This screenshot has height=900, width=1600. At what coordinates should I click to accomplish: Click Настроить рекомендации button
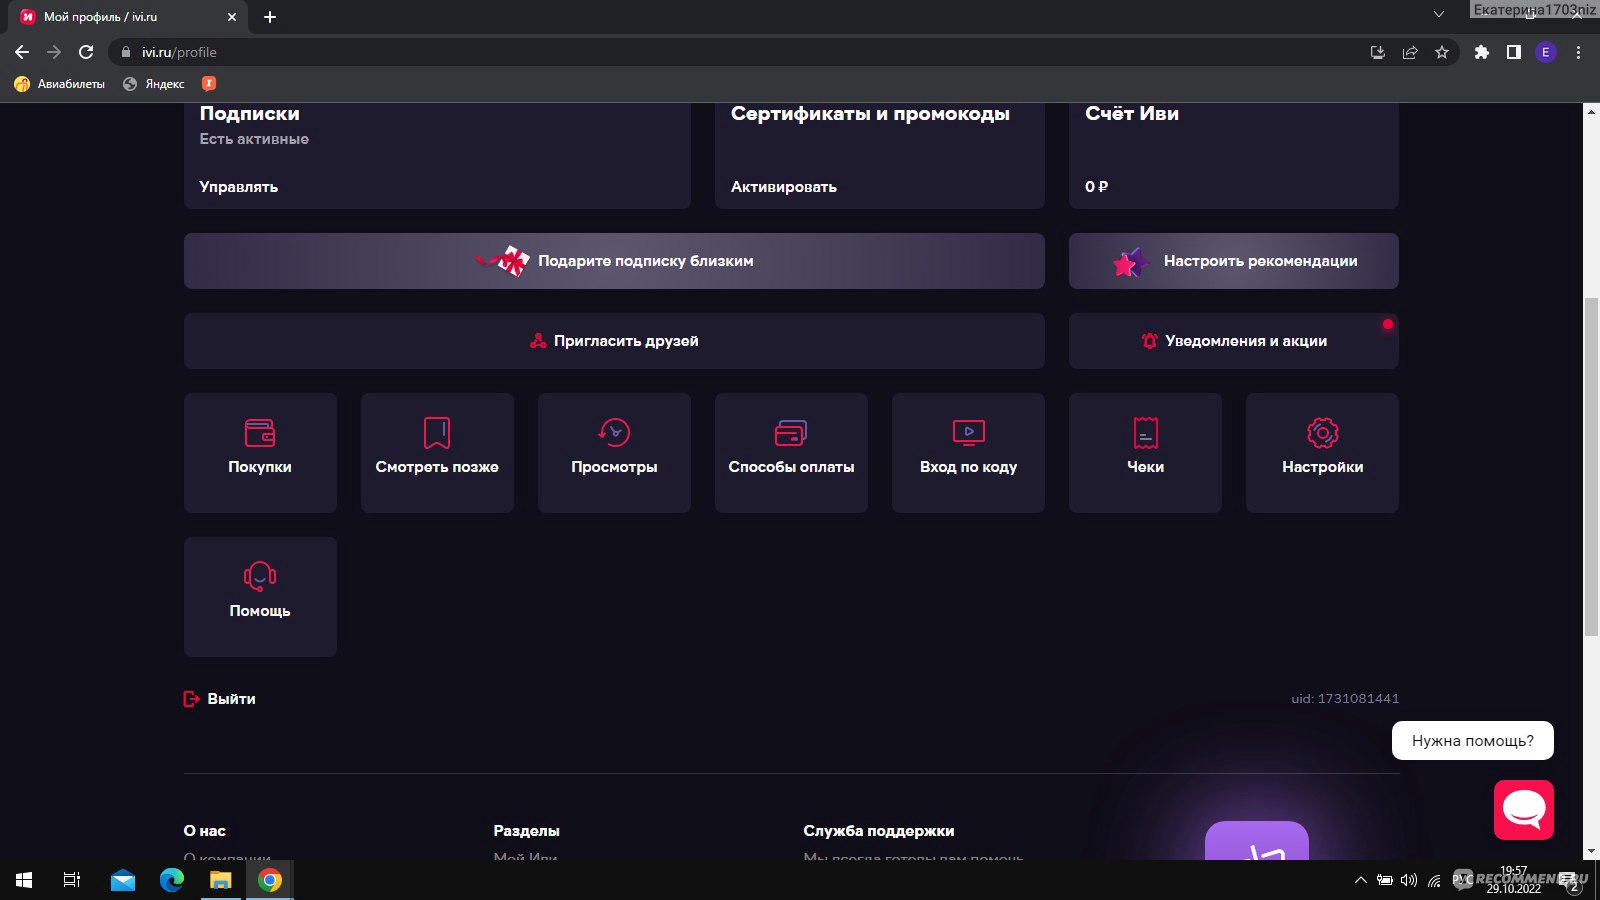click(1234, 261)
